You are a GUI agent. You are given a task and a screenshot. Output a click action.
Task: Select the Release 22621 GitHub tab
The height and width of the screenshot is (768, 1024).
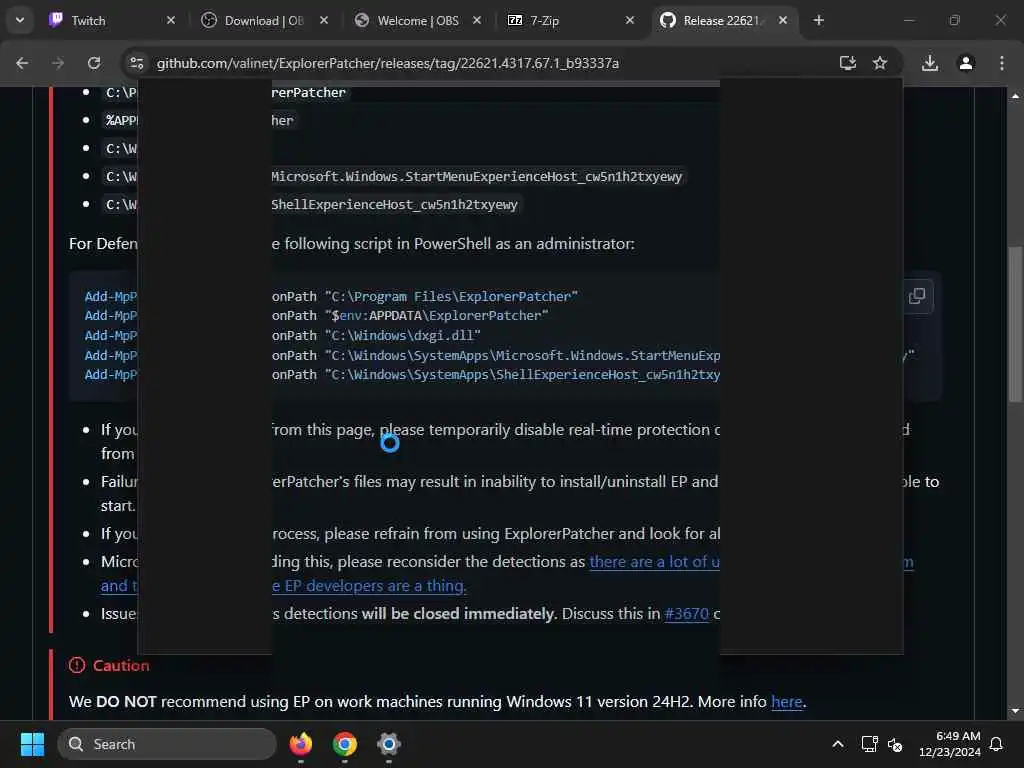(x=724, y=20)
